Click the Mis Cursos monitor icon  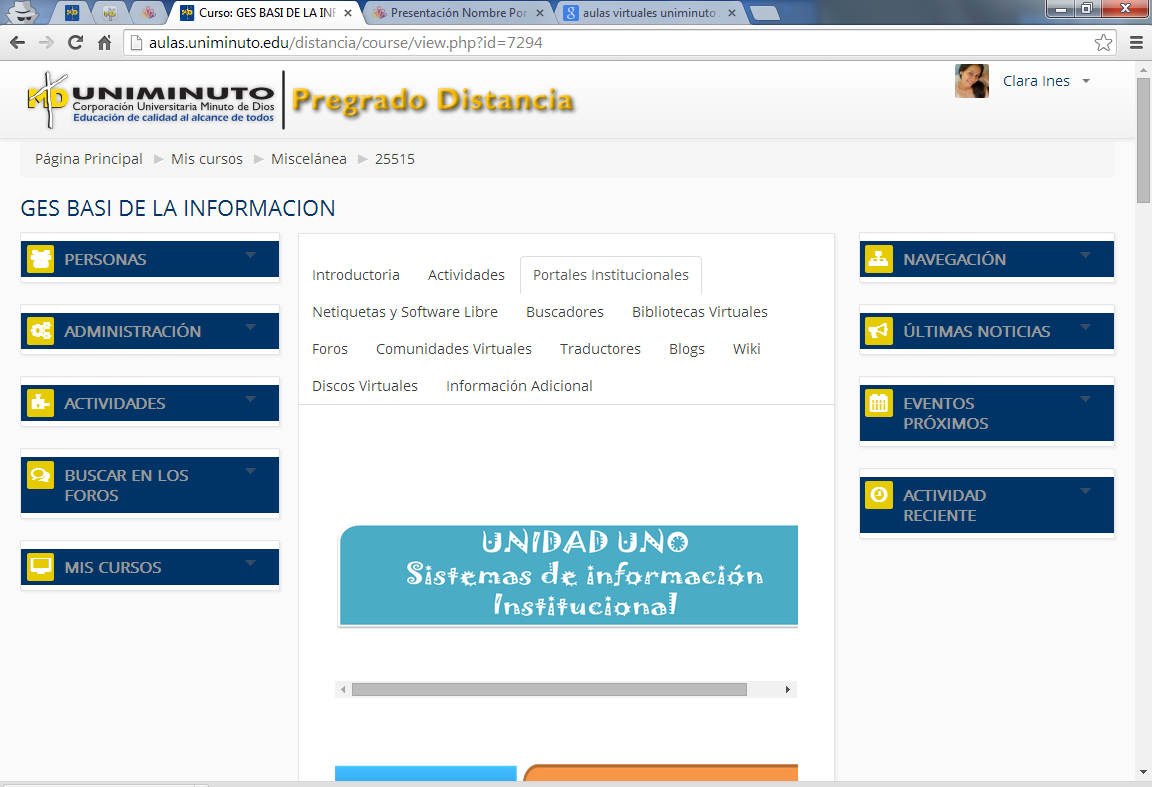point(40,567)
